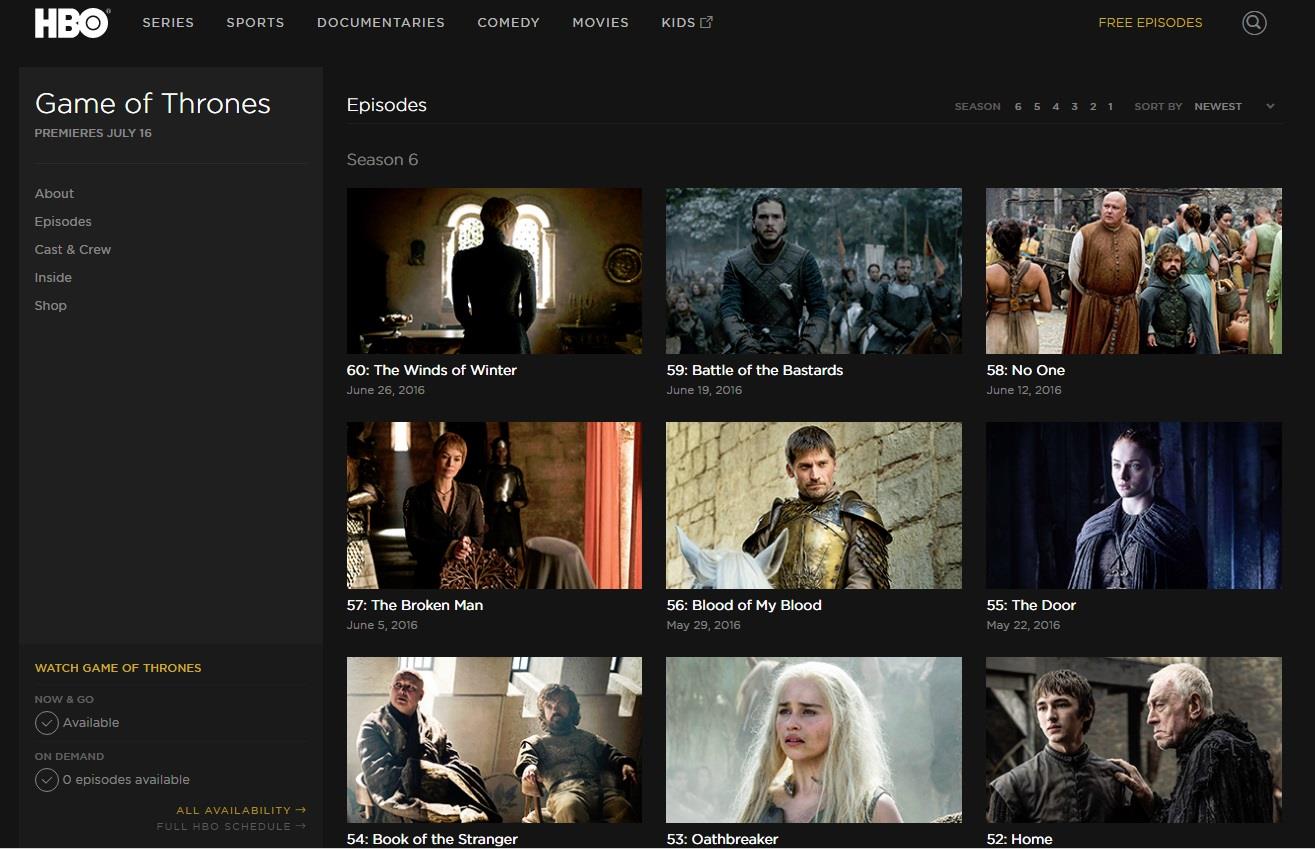Viewport: 1315px width, 849px height.
Task: Click the external link icon beside KIDS
Action: (706, 22)
